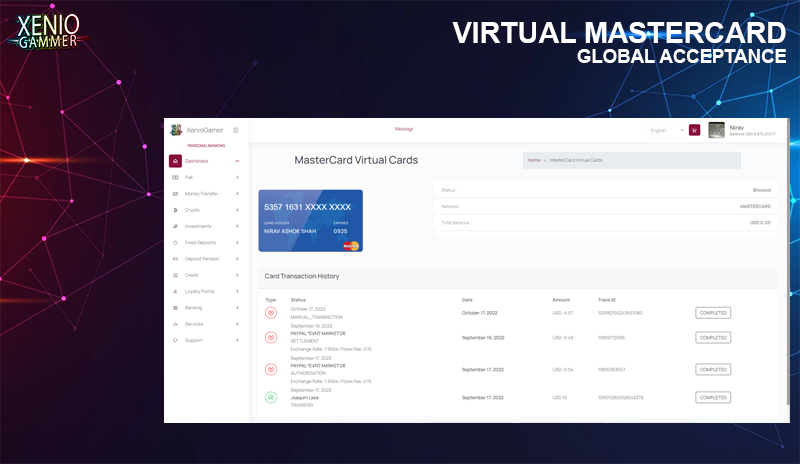Click COMPLETED button for the Joaquin Lasa transfer

click(713, 397)
